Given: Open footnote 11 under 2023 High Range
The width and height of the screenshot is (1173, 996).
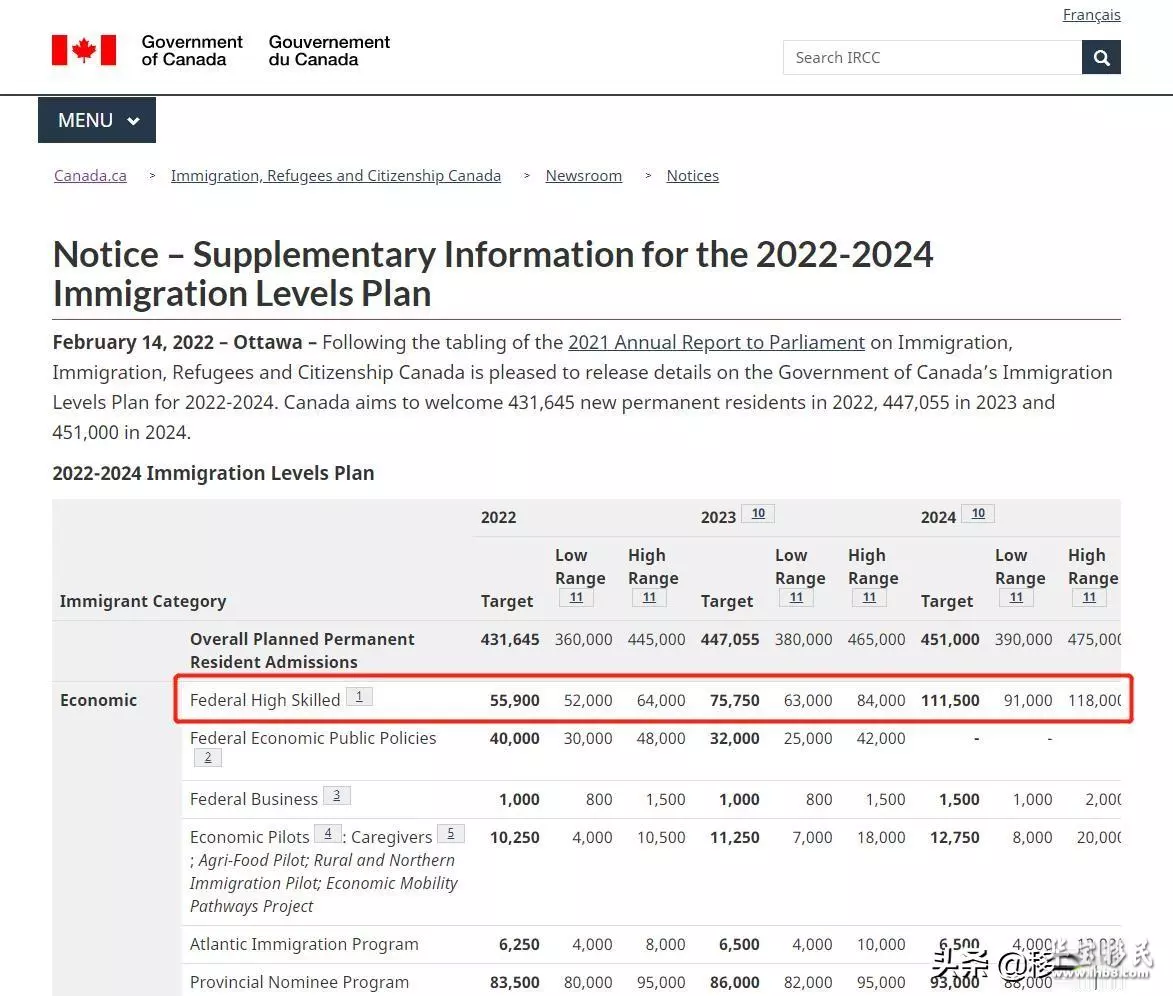Looking at the screenshot, I should coord(869,598).
